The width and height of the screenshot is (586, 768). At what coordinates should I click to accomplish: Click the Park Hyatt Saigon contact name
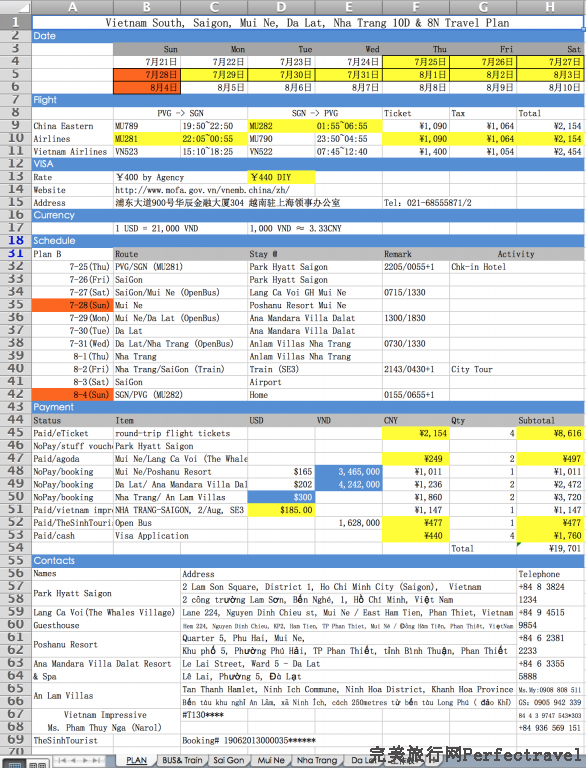[x=106, y=593]
